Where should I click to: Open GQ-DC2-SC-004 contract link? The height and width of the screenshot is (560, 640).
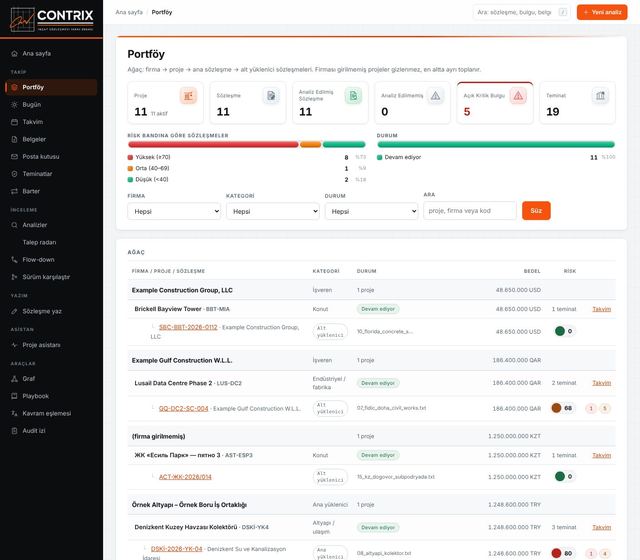[x=183, y=409]
